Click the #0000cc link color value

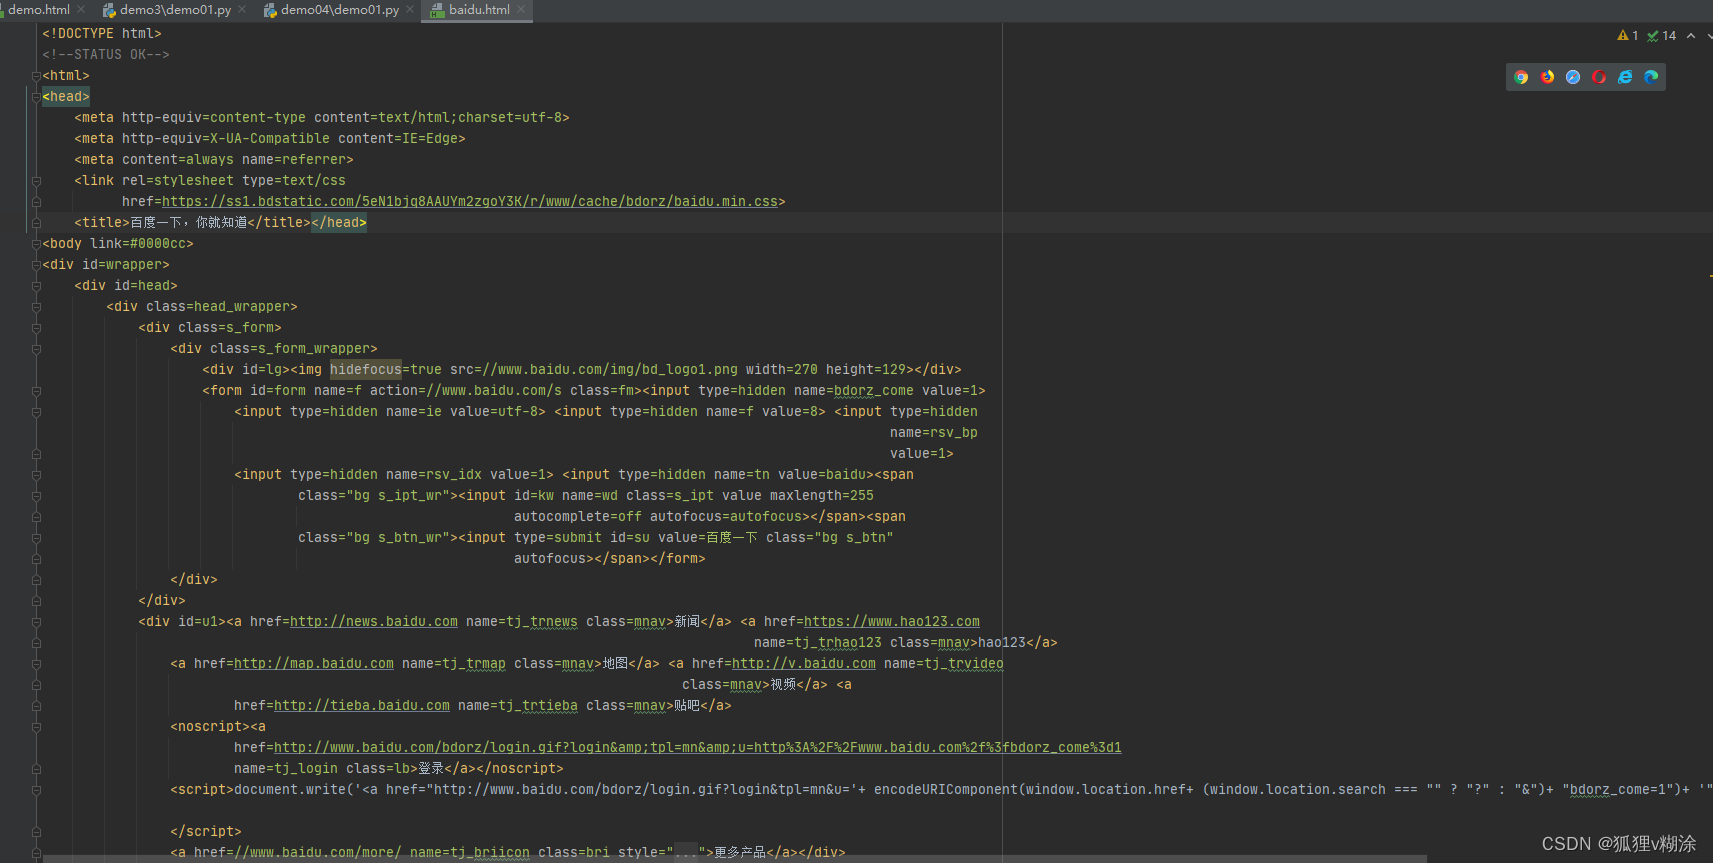pyautogui.click(x=158, y=244)
